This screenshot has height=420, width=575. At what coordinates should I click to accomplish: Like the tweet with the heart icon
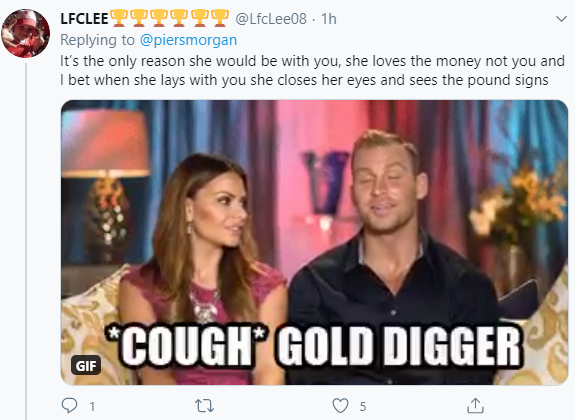coord(340,406)
